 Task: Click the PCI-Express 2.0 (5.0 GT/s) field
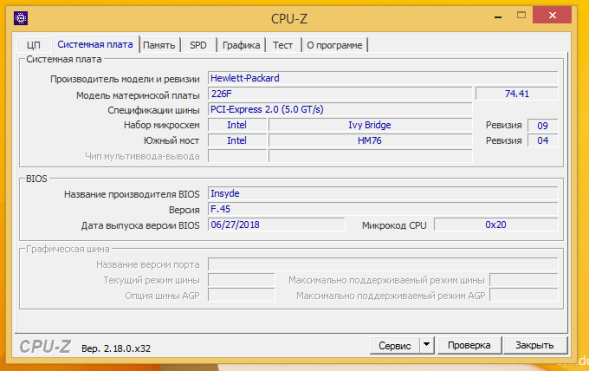pyautogui.click(x=340, y=109)
